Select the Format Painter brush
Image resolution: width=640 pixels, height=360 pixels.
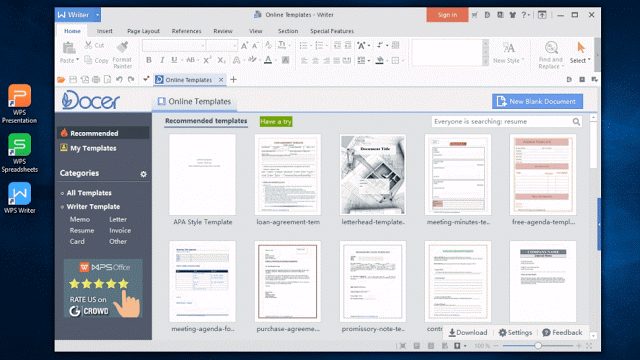122,47
